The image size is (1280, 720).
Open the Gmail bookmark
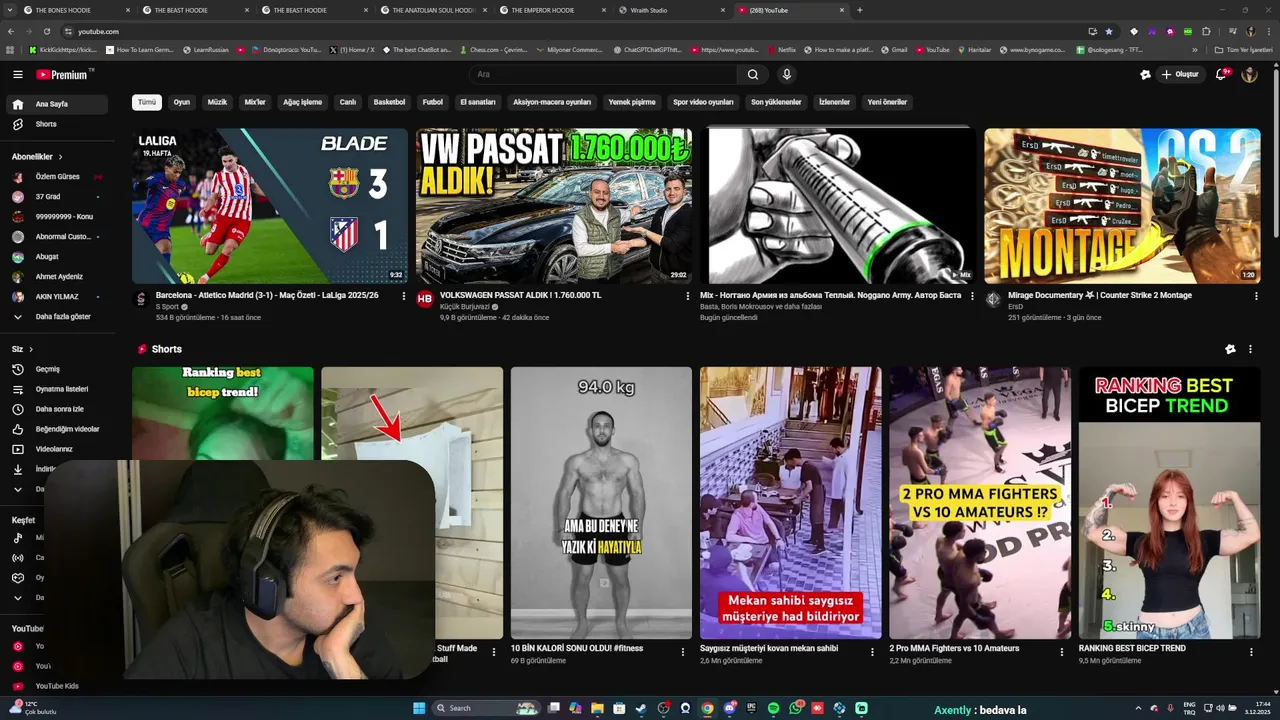point(894,49)
